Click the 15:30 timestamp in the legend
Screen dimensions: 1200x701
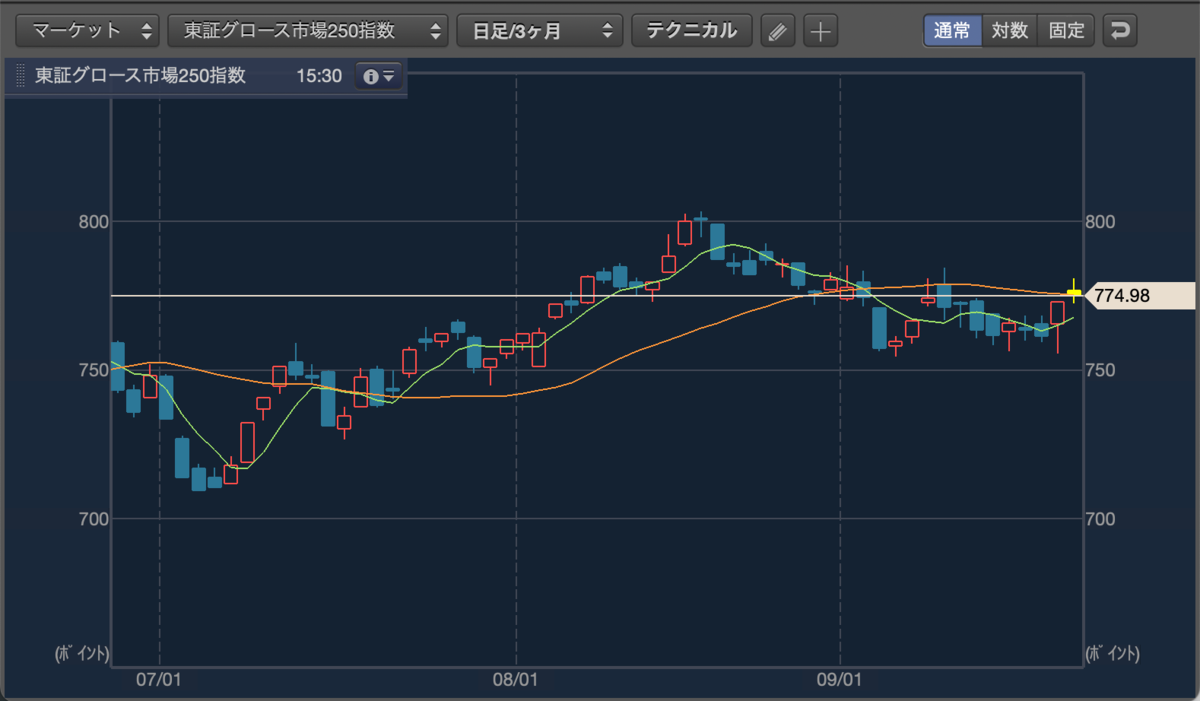[319, 76]
